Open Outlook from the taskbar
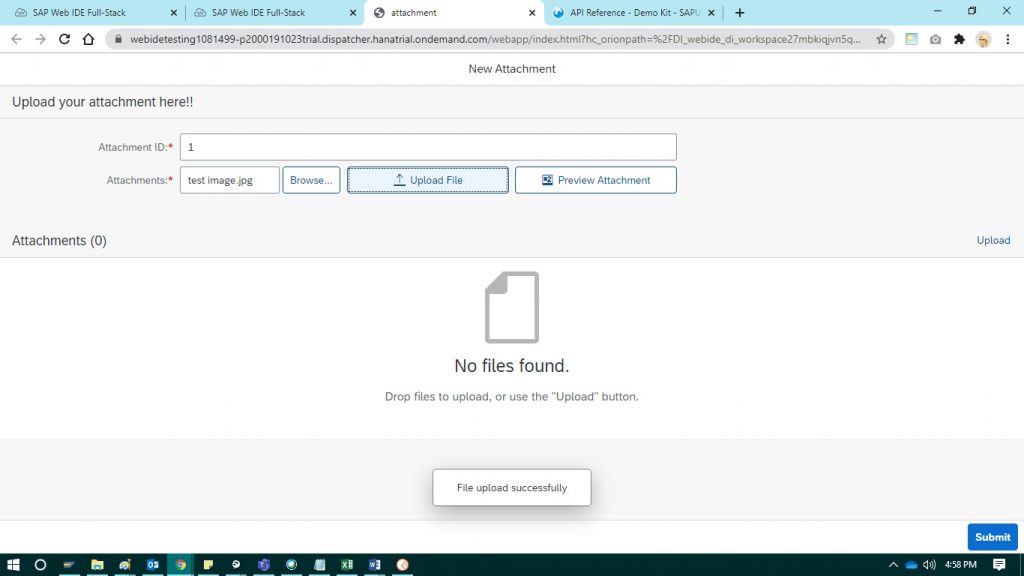Viewport: 1024px width, 576px height. coord(153,564)
